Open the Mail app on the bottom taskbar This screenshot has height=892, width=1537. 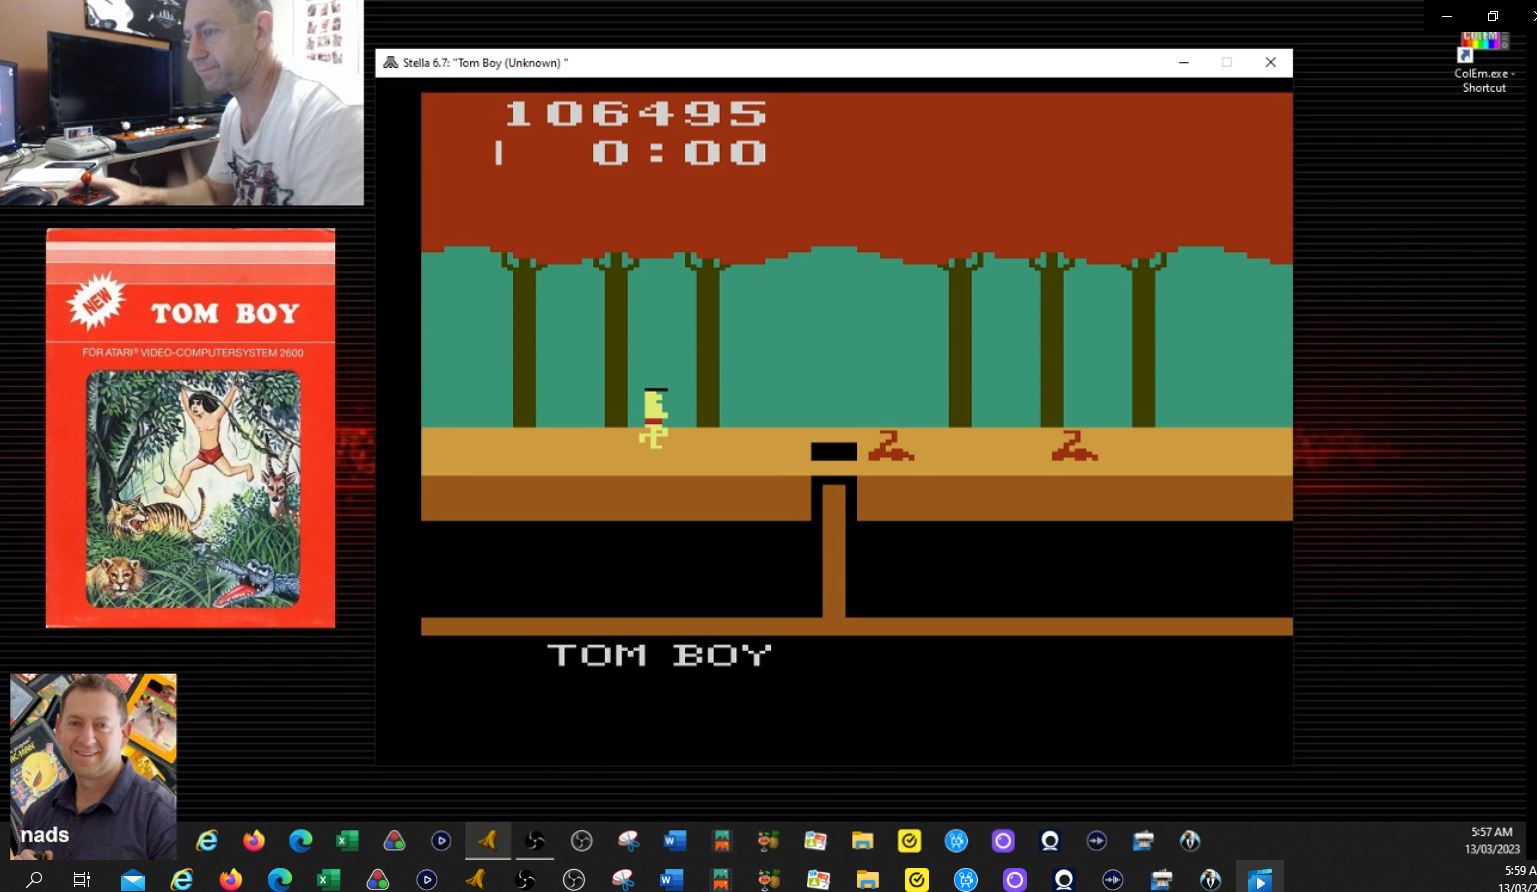132,880
